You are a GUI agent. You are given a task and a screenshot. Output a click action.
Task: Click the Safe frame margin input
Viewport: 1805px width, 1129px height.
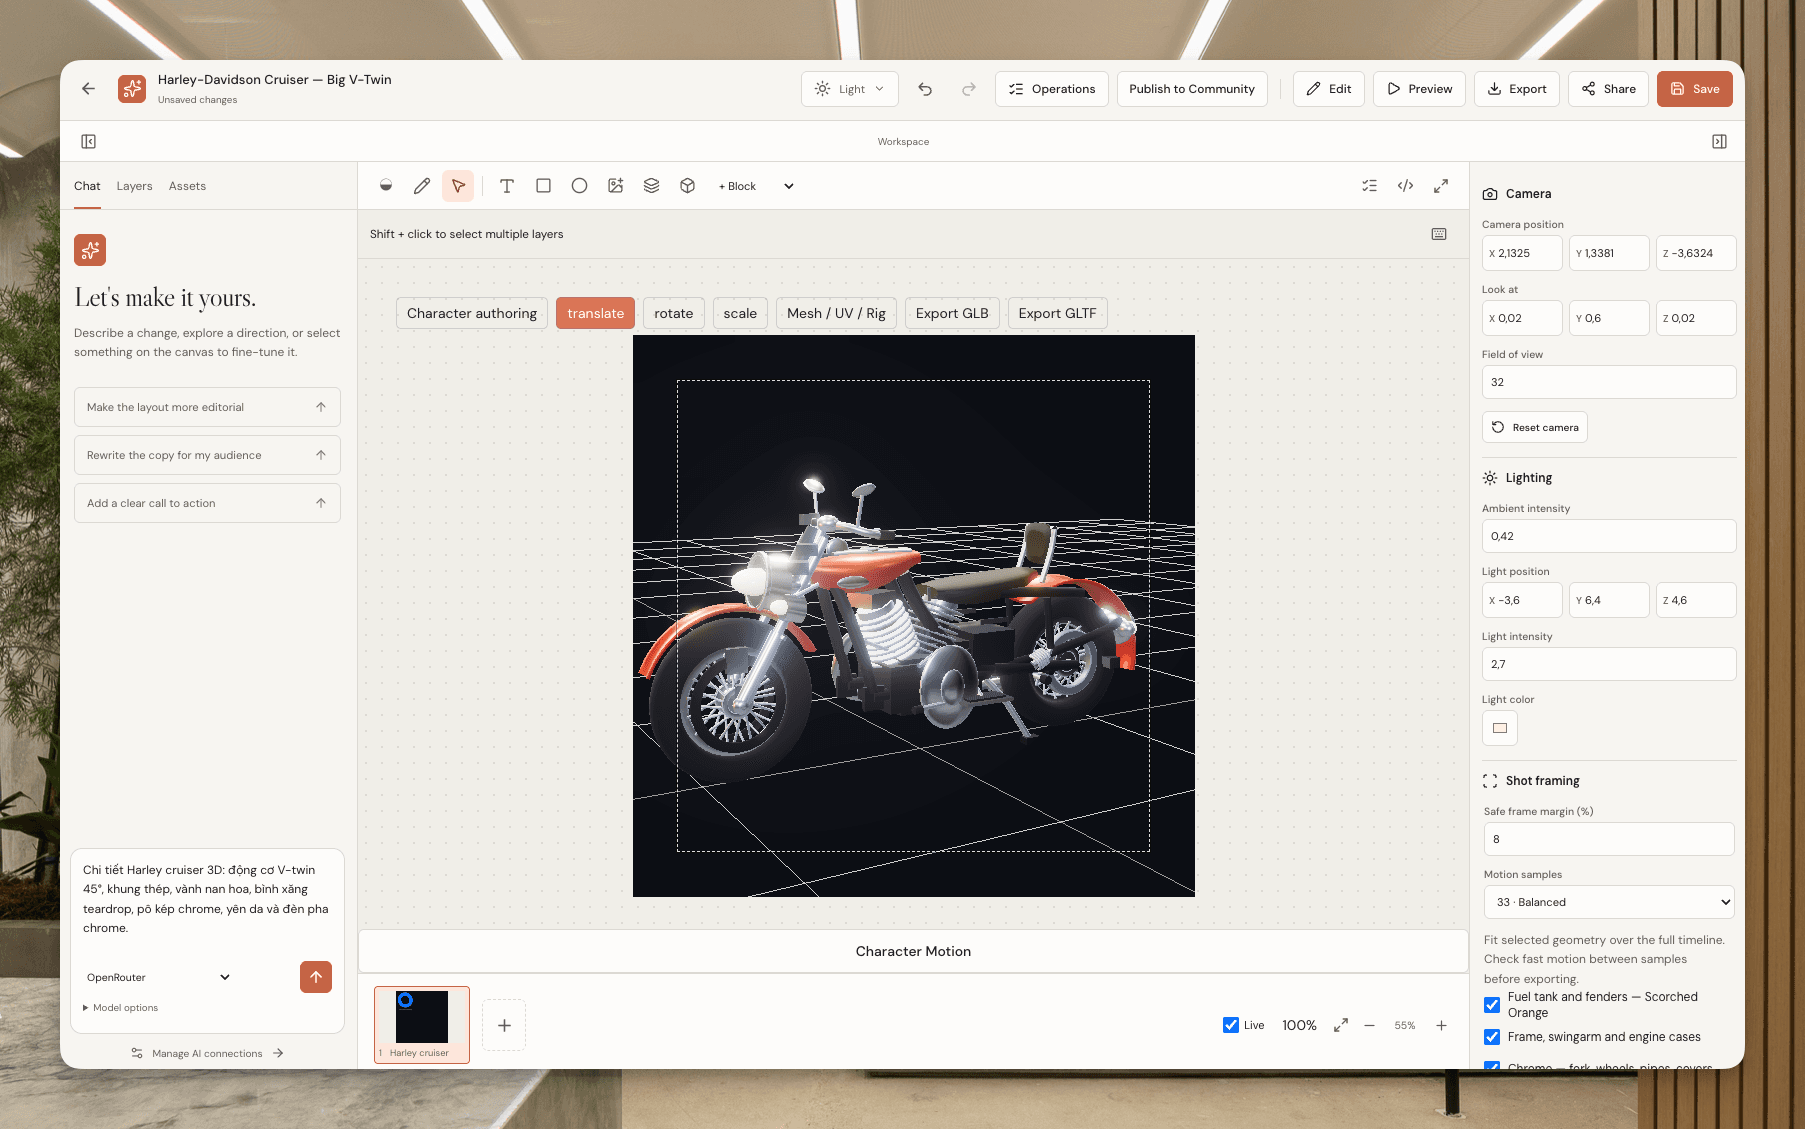[1609, 839]
